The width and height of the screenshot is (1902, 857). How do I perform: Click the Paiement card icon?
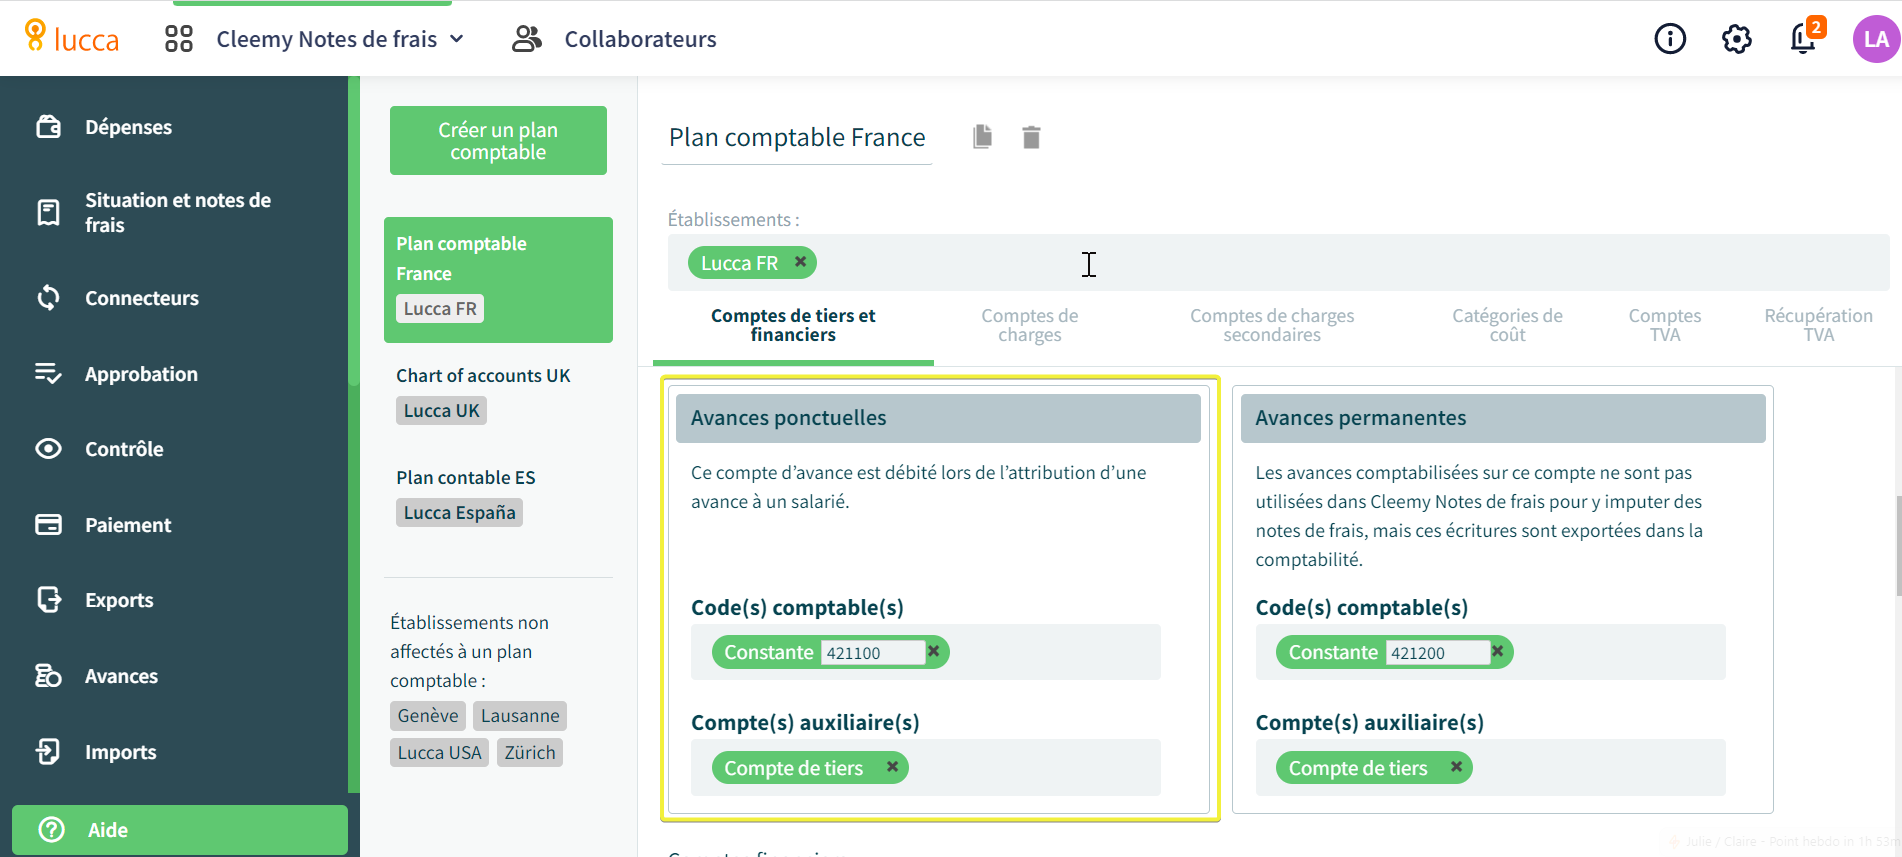49,524
